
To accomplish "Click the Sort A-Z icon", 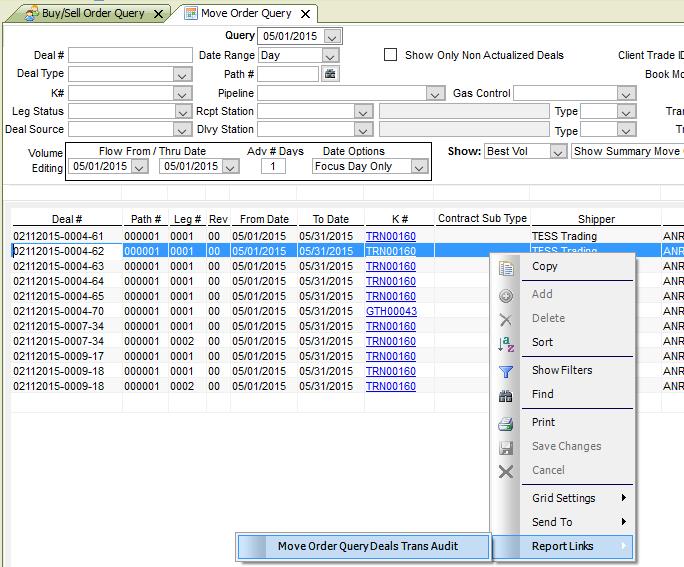I will (506, 343).
